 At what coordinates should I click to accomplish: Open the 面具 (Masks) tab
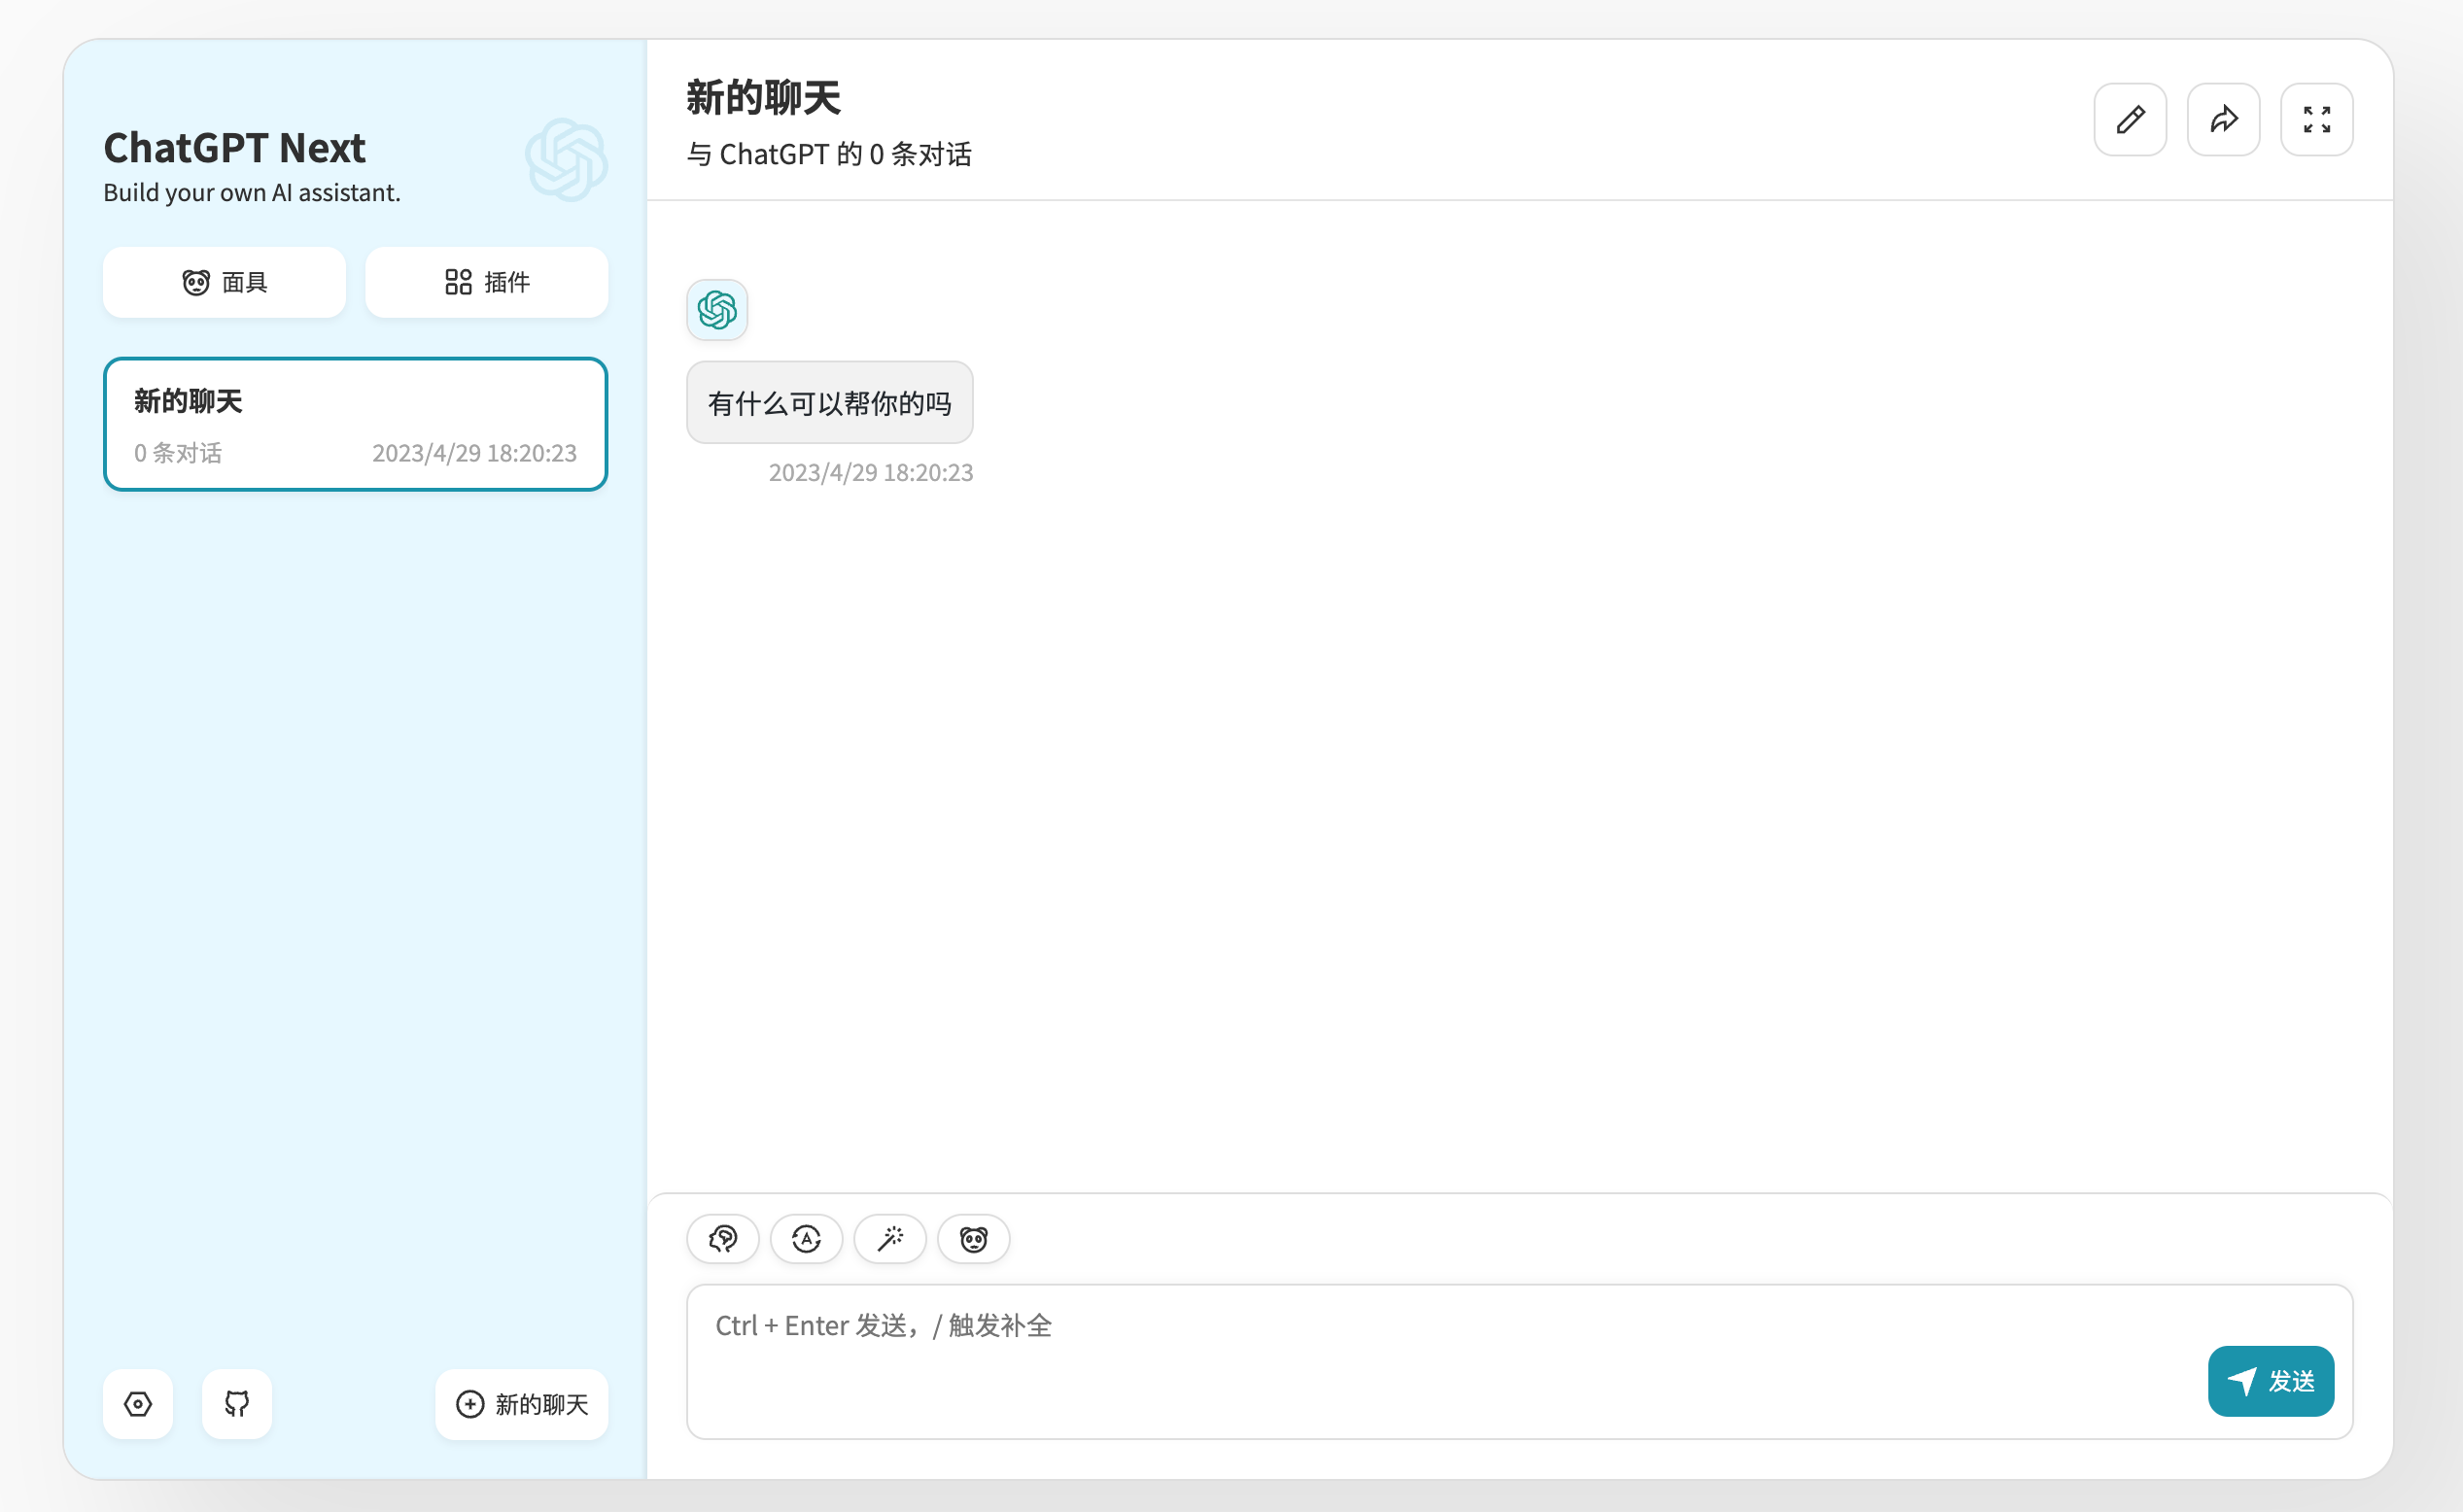click(225, 283)
